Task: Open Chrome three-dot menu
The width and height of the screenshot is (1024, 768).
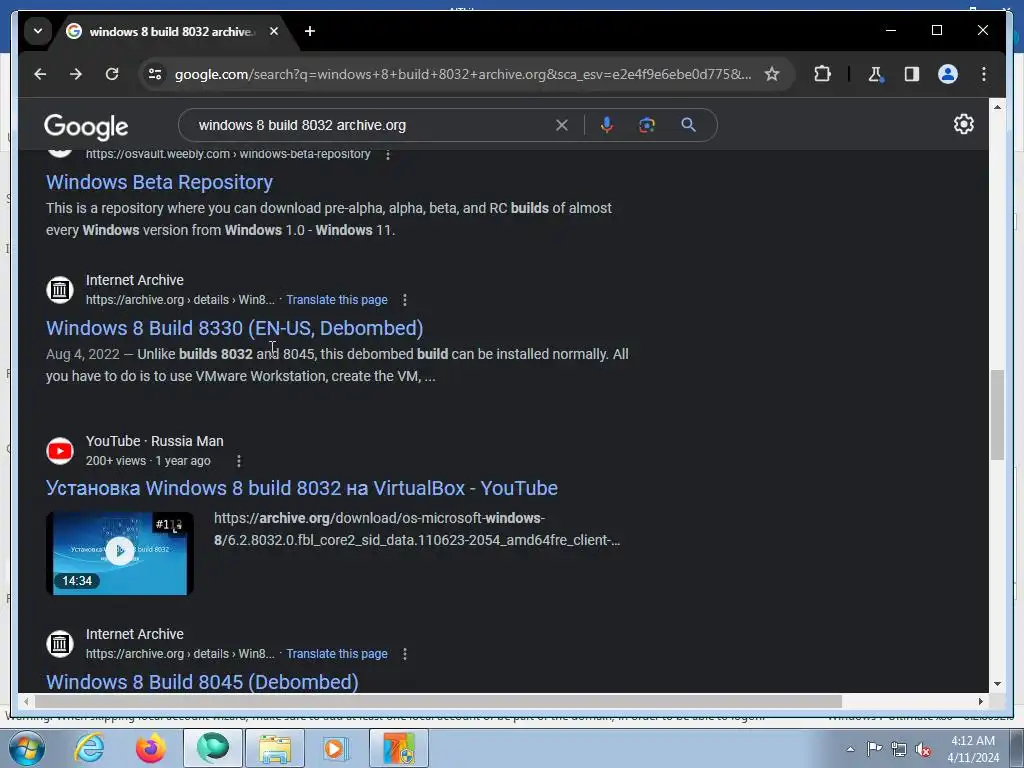Action: 984,74
